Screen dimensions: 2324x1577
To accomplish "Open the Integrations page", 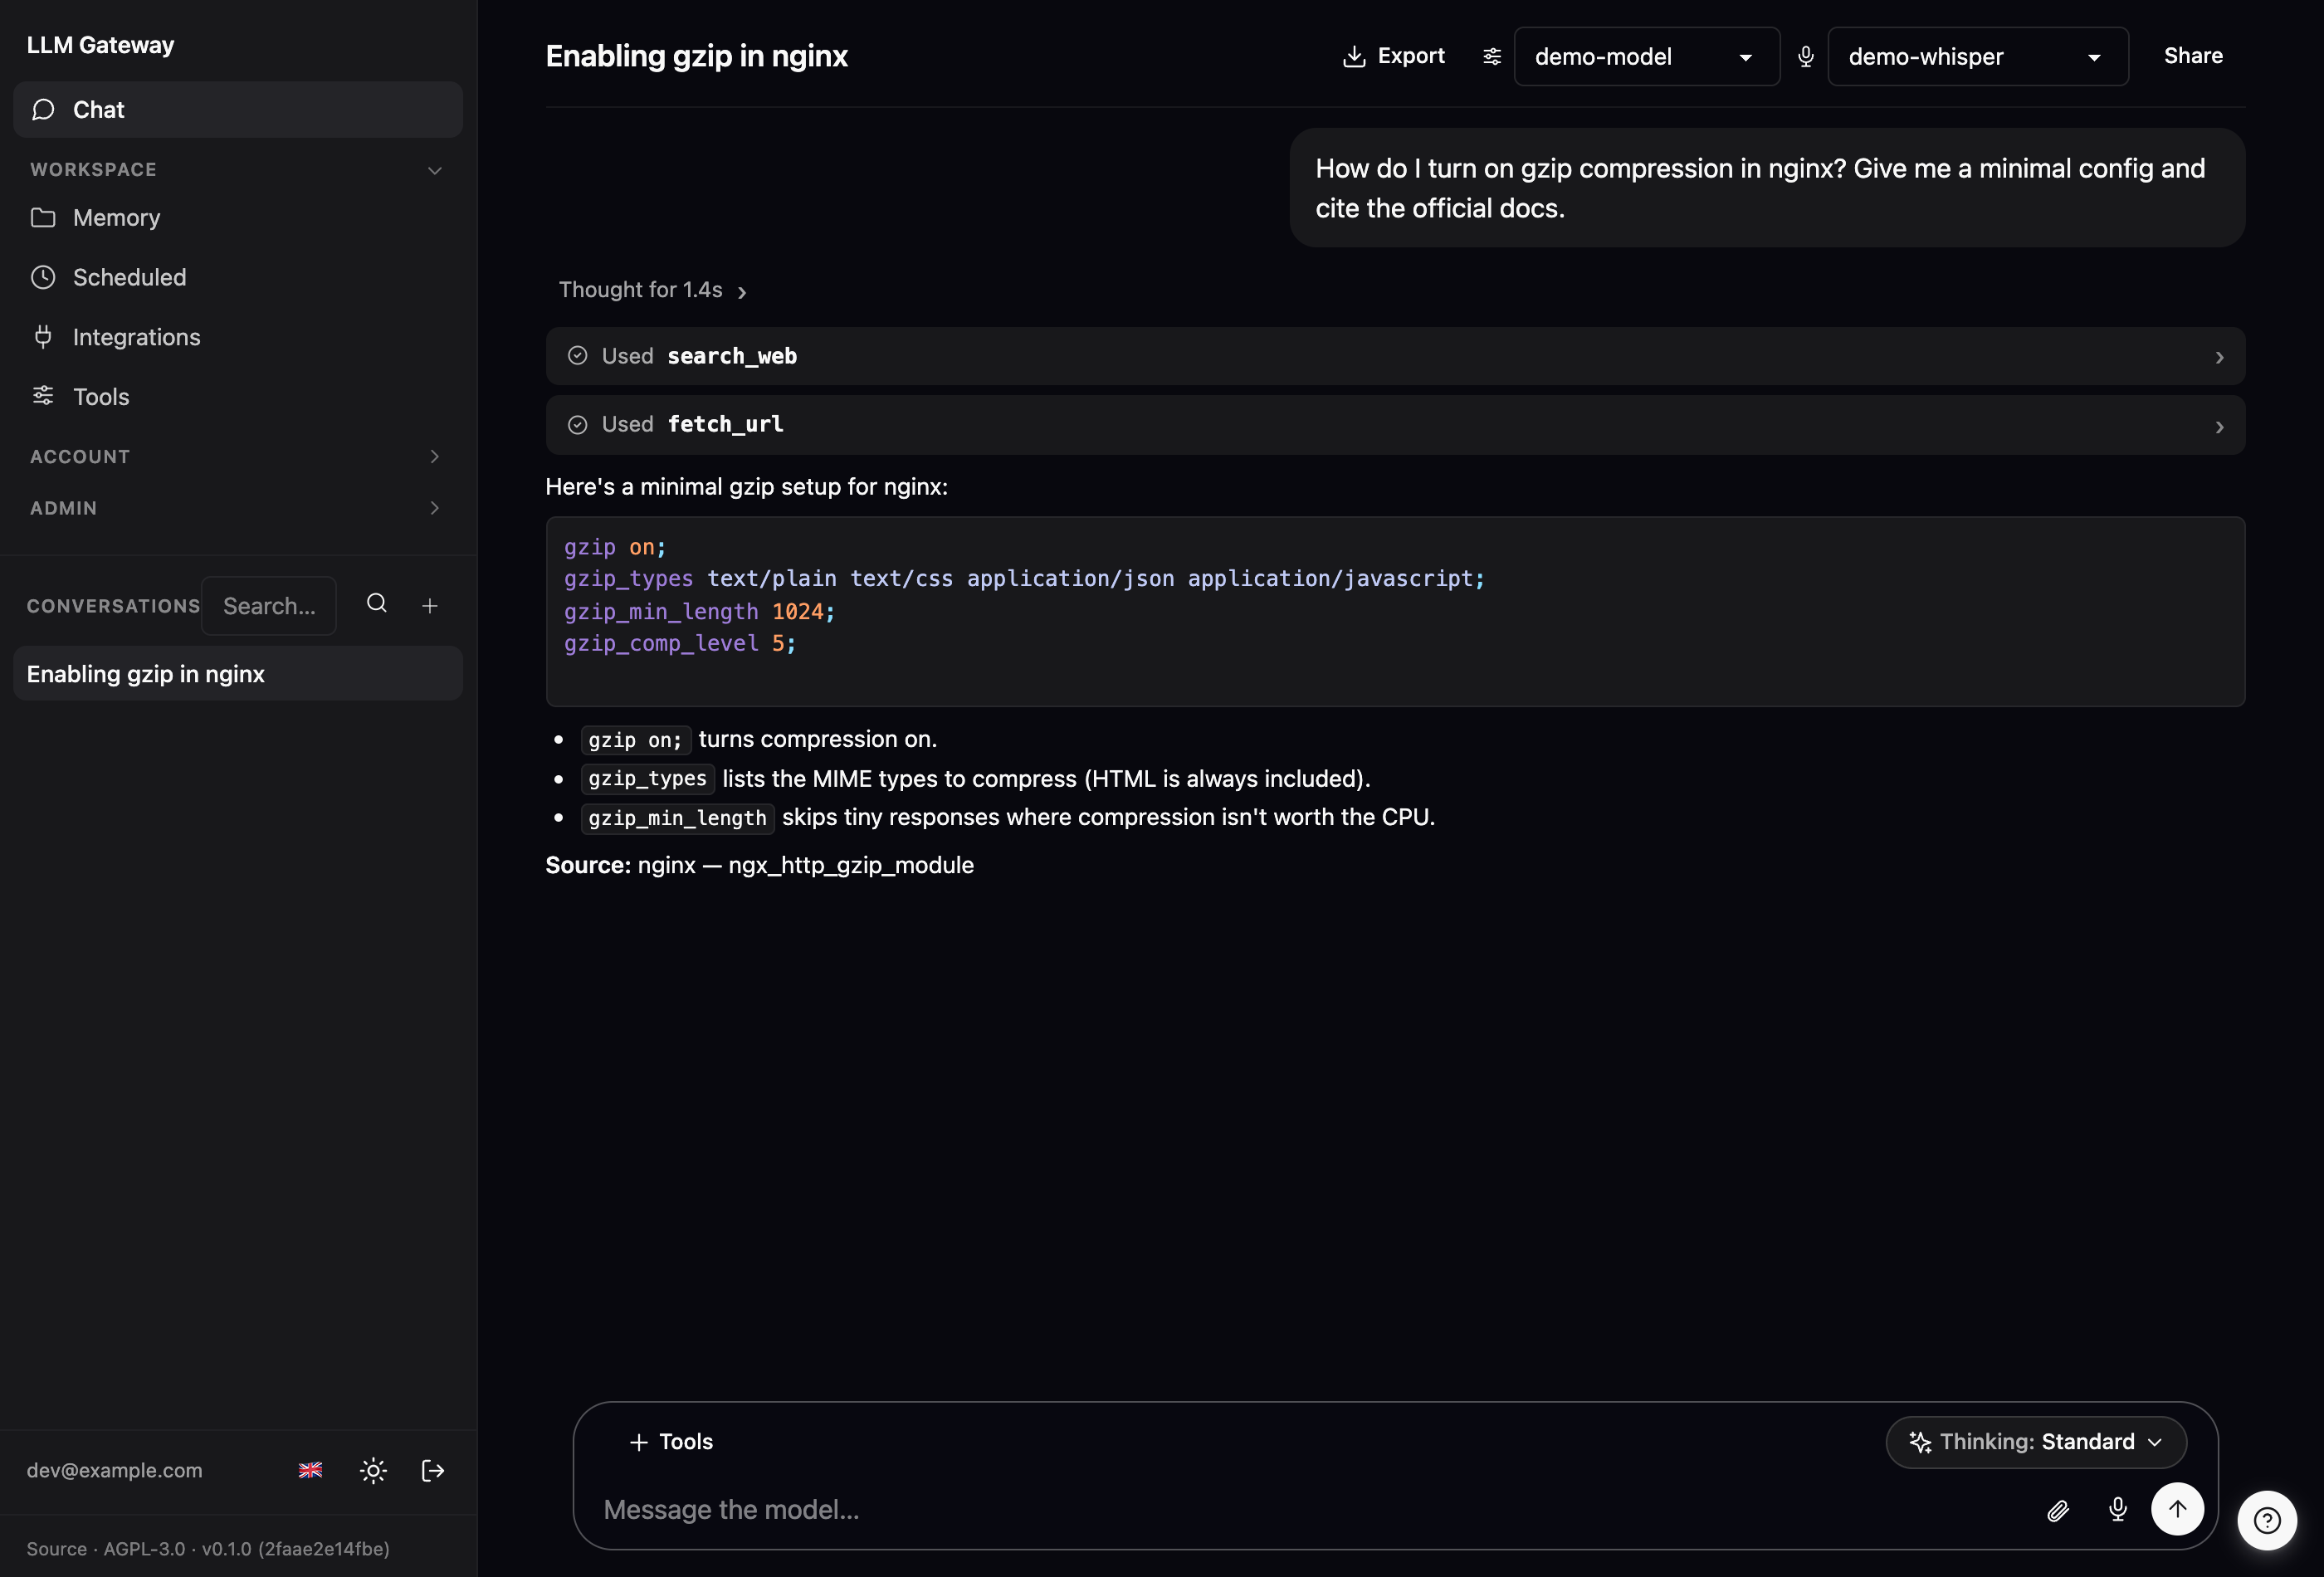I will (x=237, y=337).
